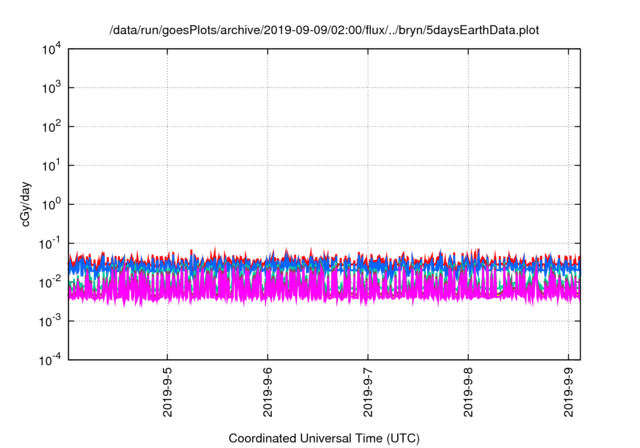Viewport: 640px width, 448px height.
Task: Click the 2019-9-7 date tick label
Action: pos(368,392)
